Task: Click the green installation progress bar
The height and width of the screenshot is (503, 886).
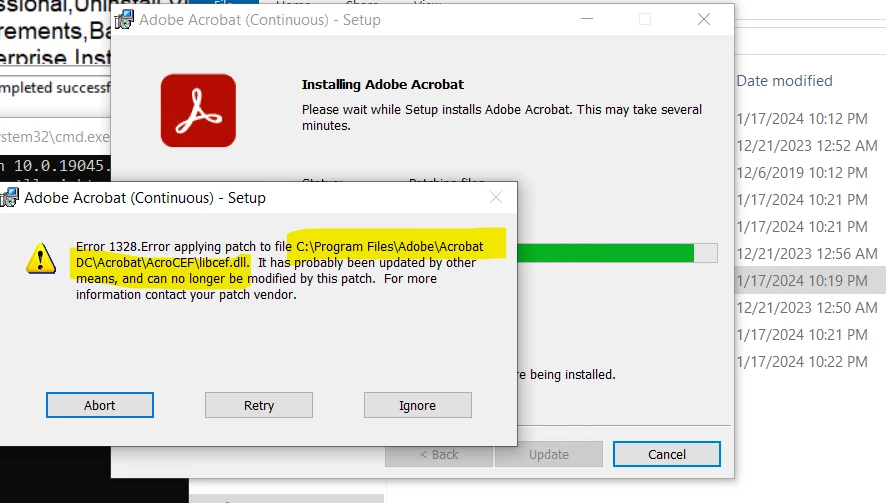Action: point(605,253)
